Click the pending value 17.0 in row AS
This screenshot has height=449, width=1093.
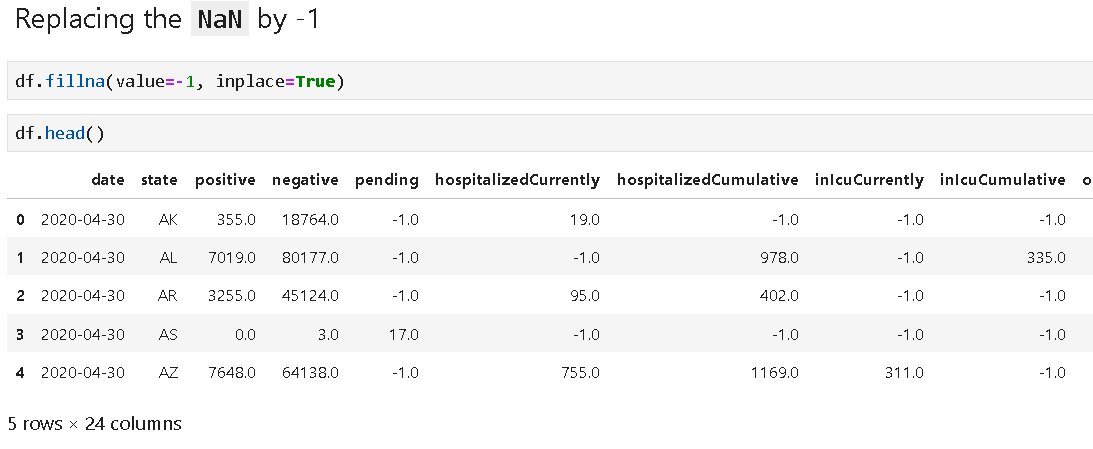click(402, 334)
